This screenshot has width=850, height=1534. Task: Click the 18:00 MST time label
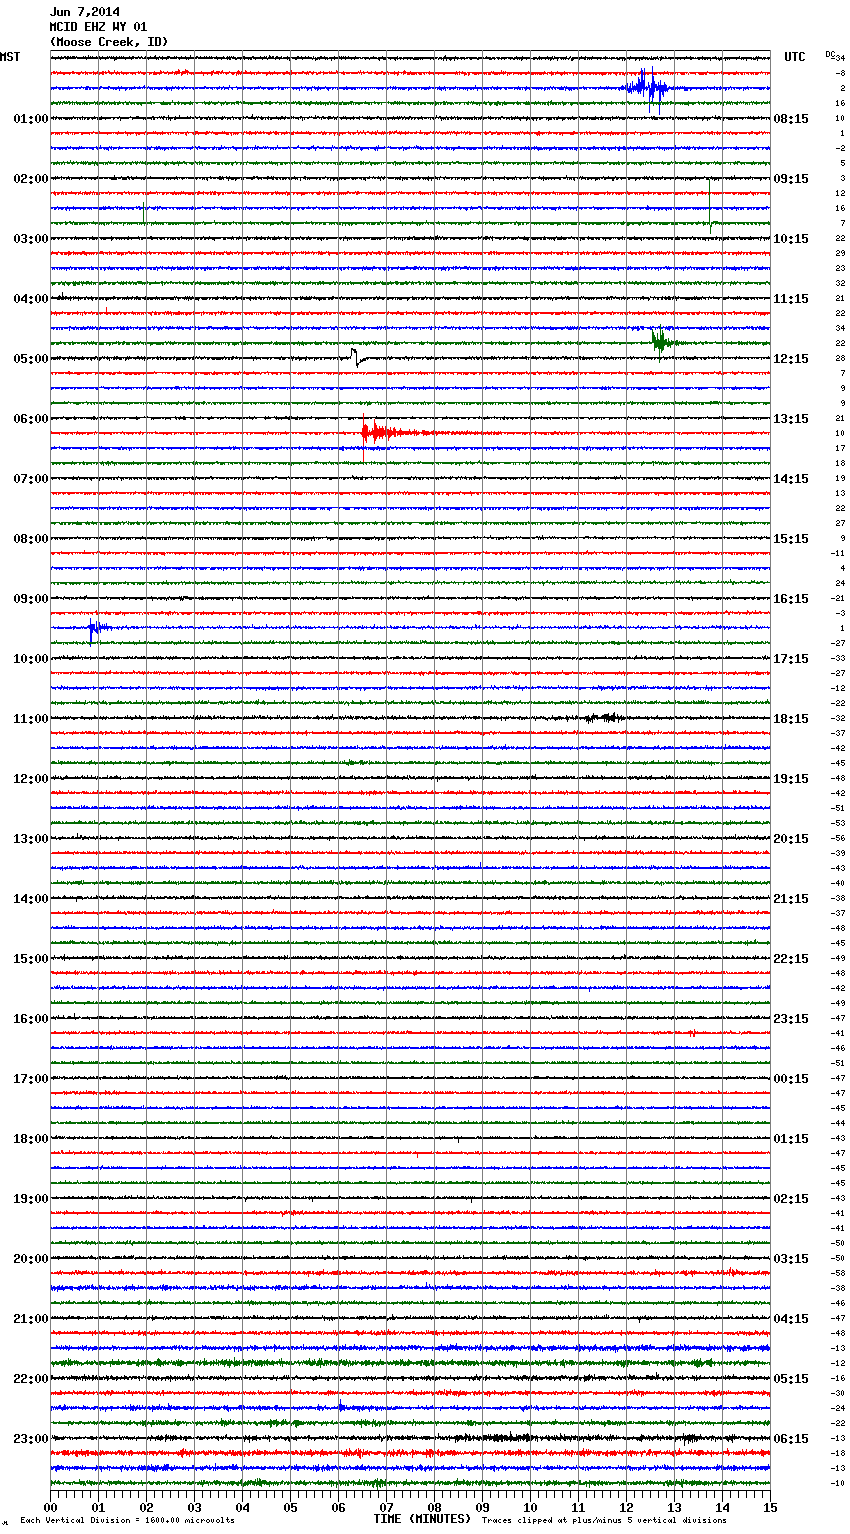31,1139
